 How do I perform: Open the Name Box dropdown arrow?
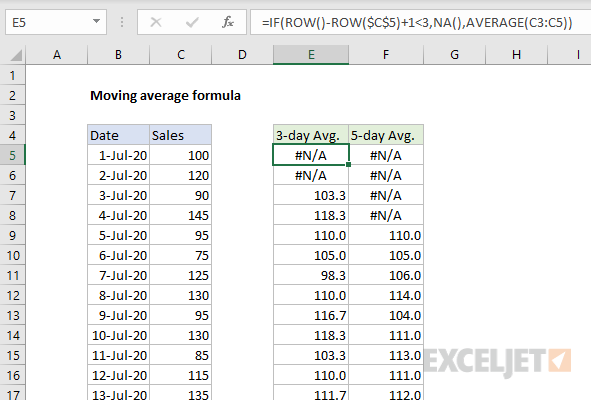96,22
